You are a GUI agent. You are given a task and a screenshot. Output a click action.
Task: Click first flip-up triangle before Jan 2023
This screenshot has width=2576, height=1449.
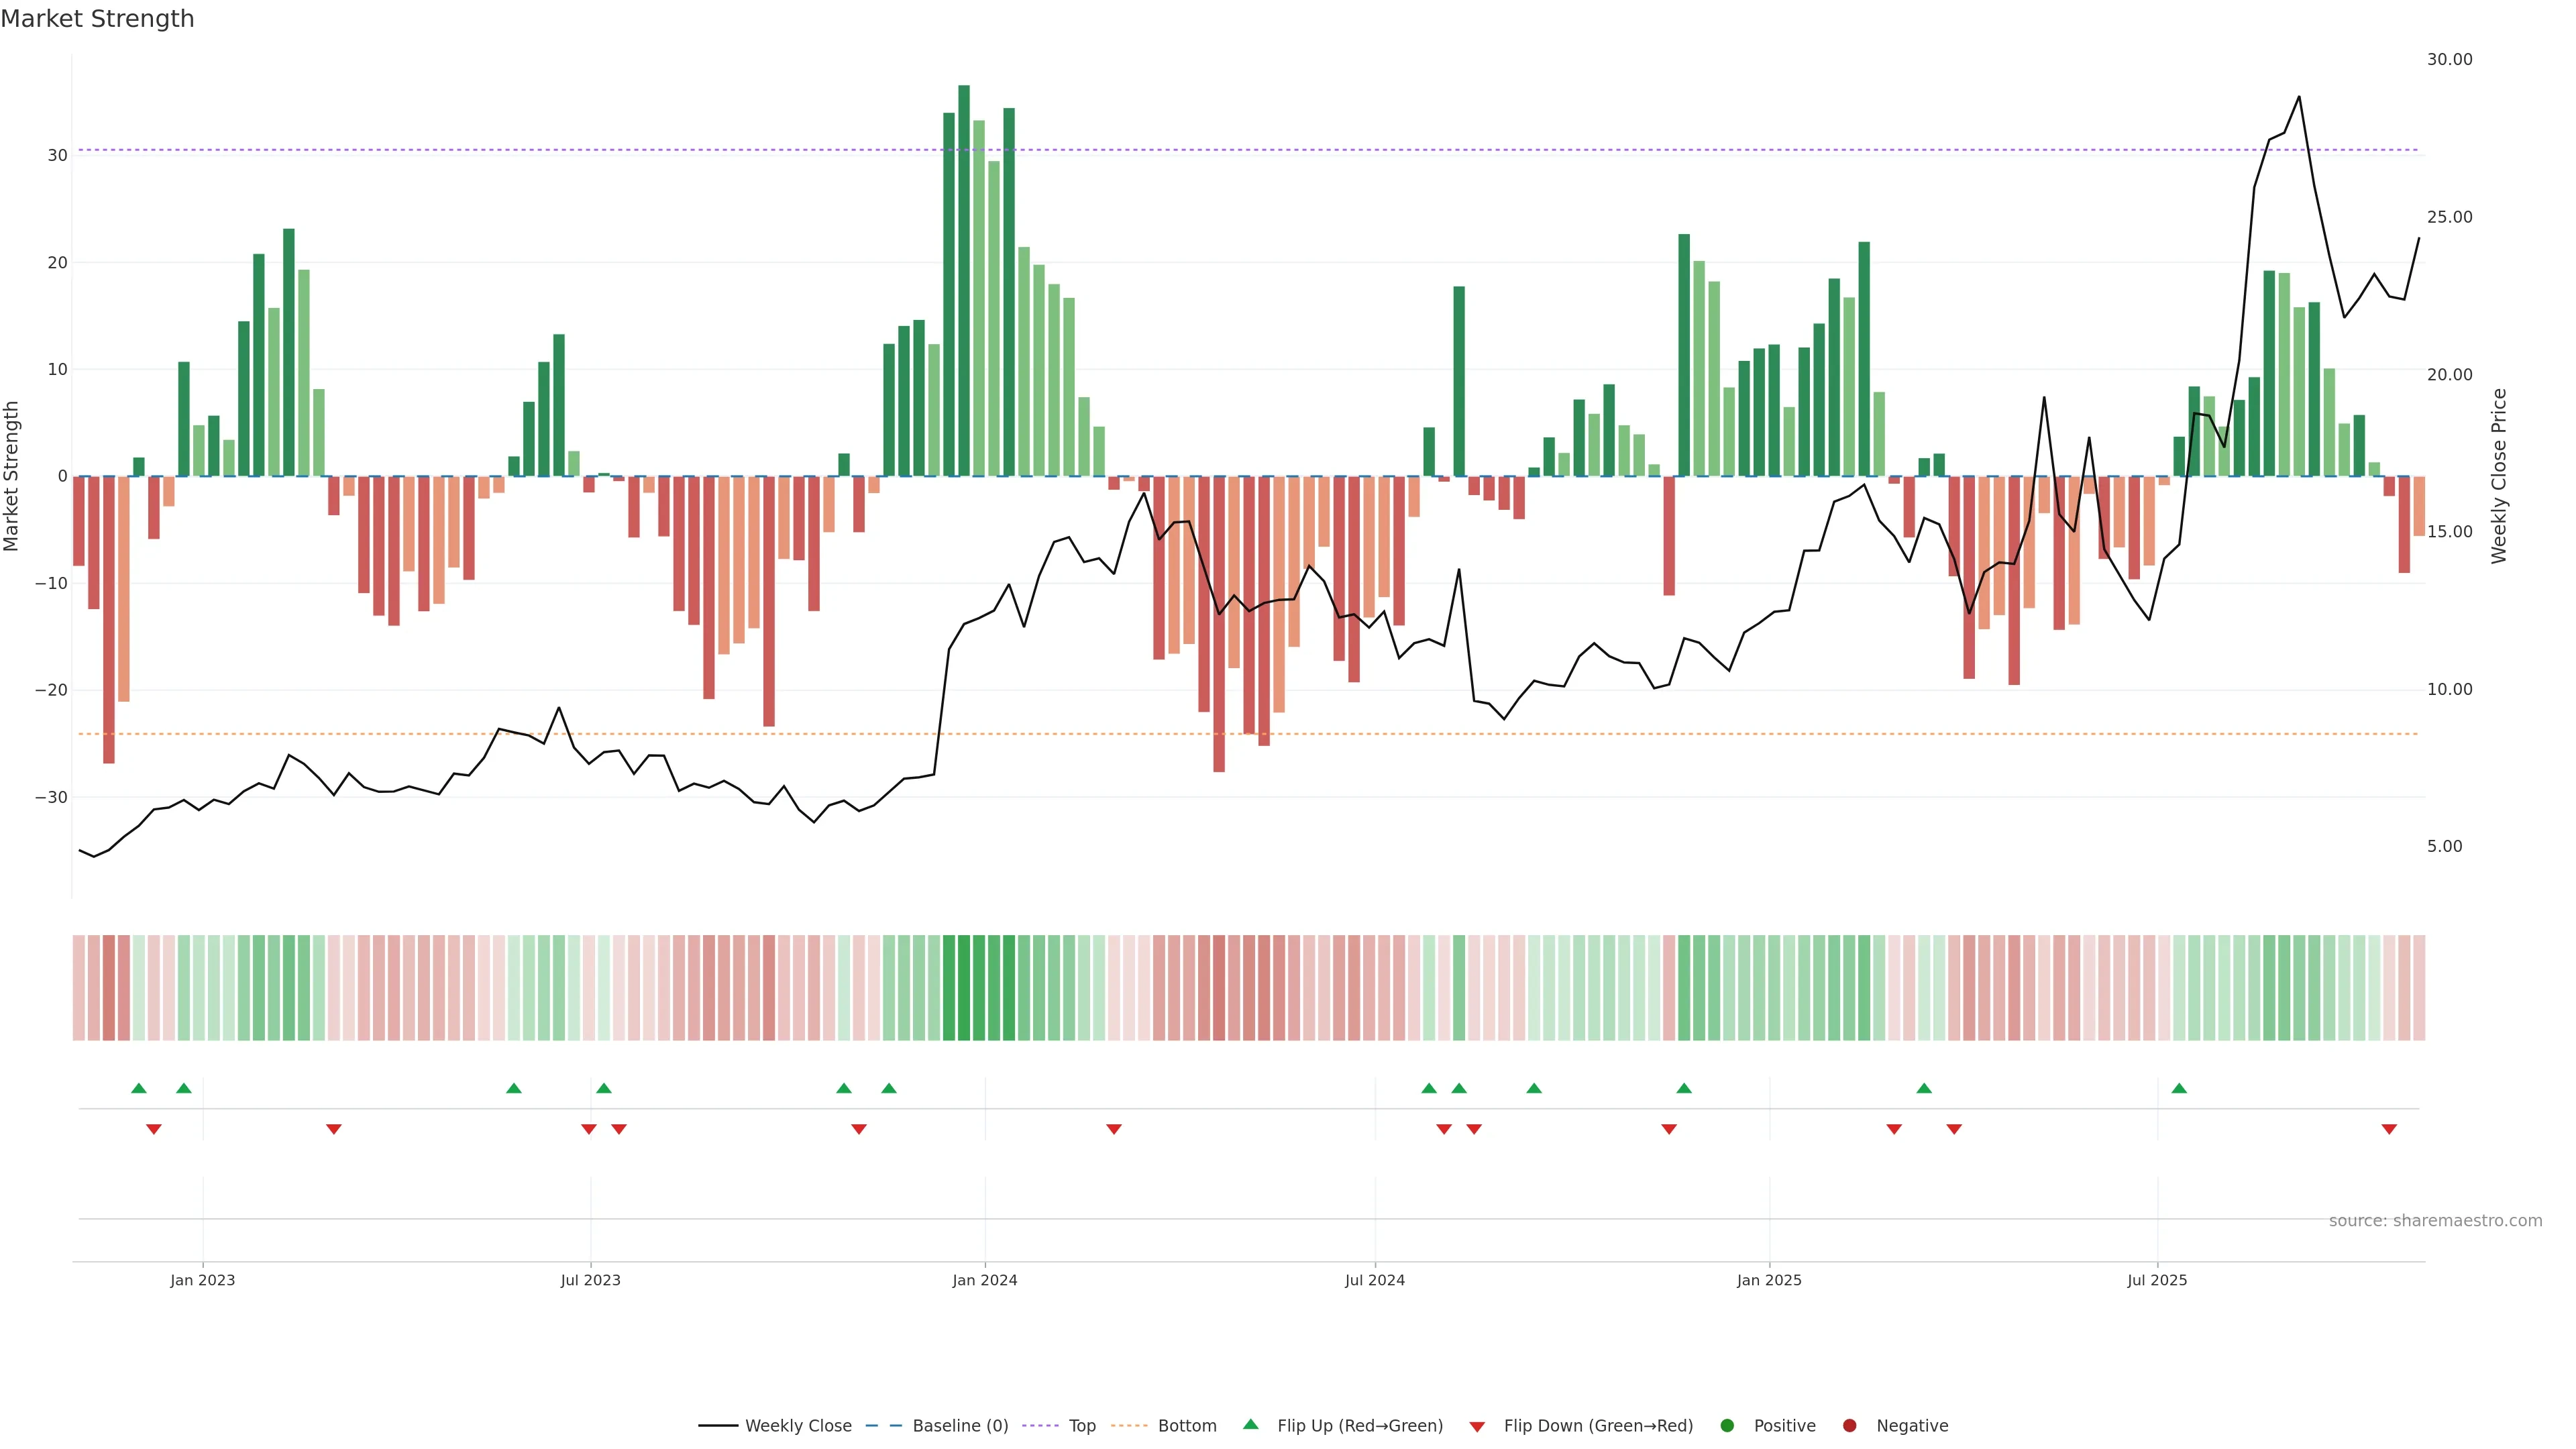[x=139, y=1088]
